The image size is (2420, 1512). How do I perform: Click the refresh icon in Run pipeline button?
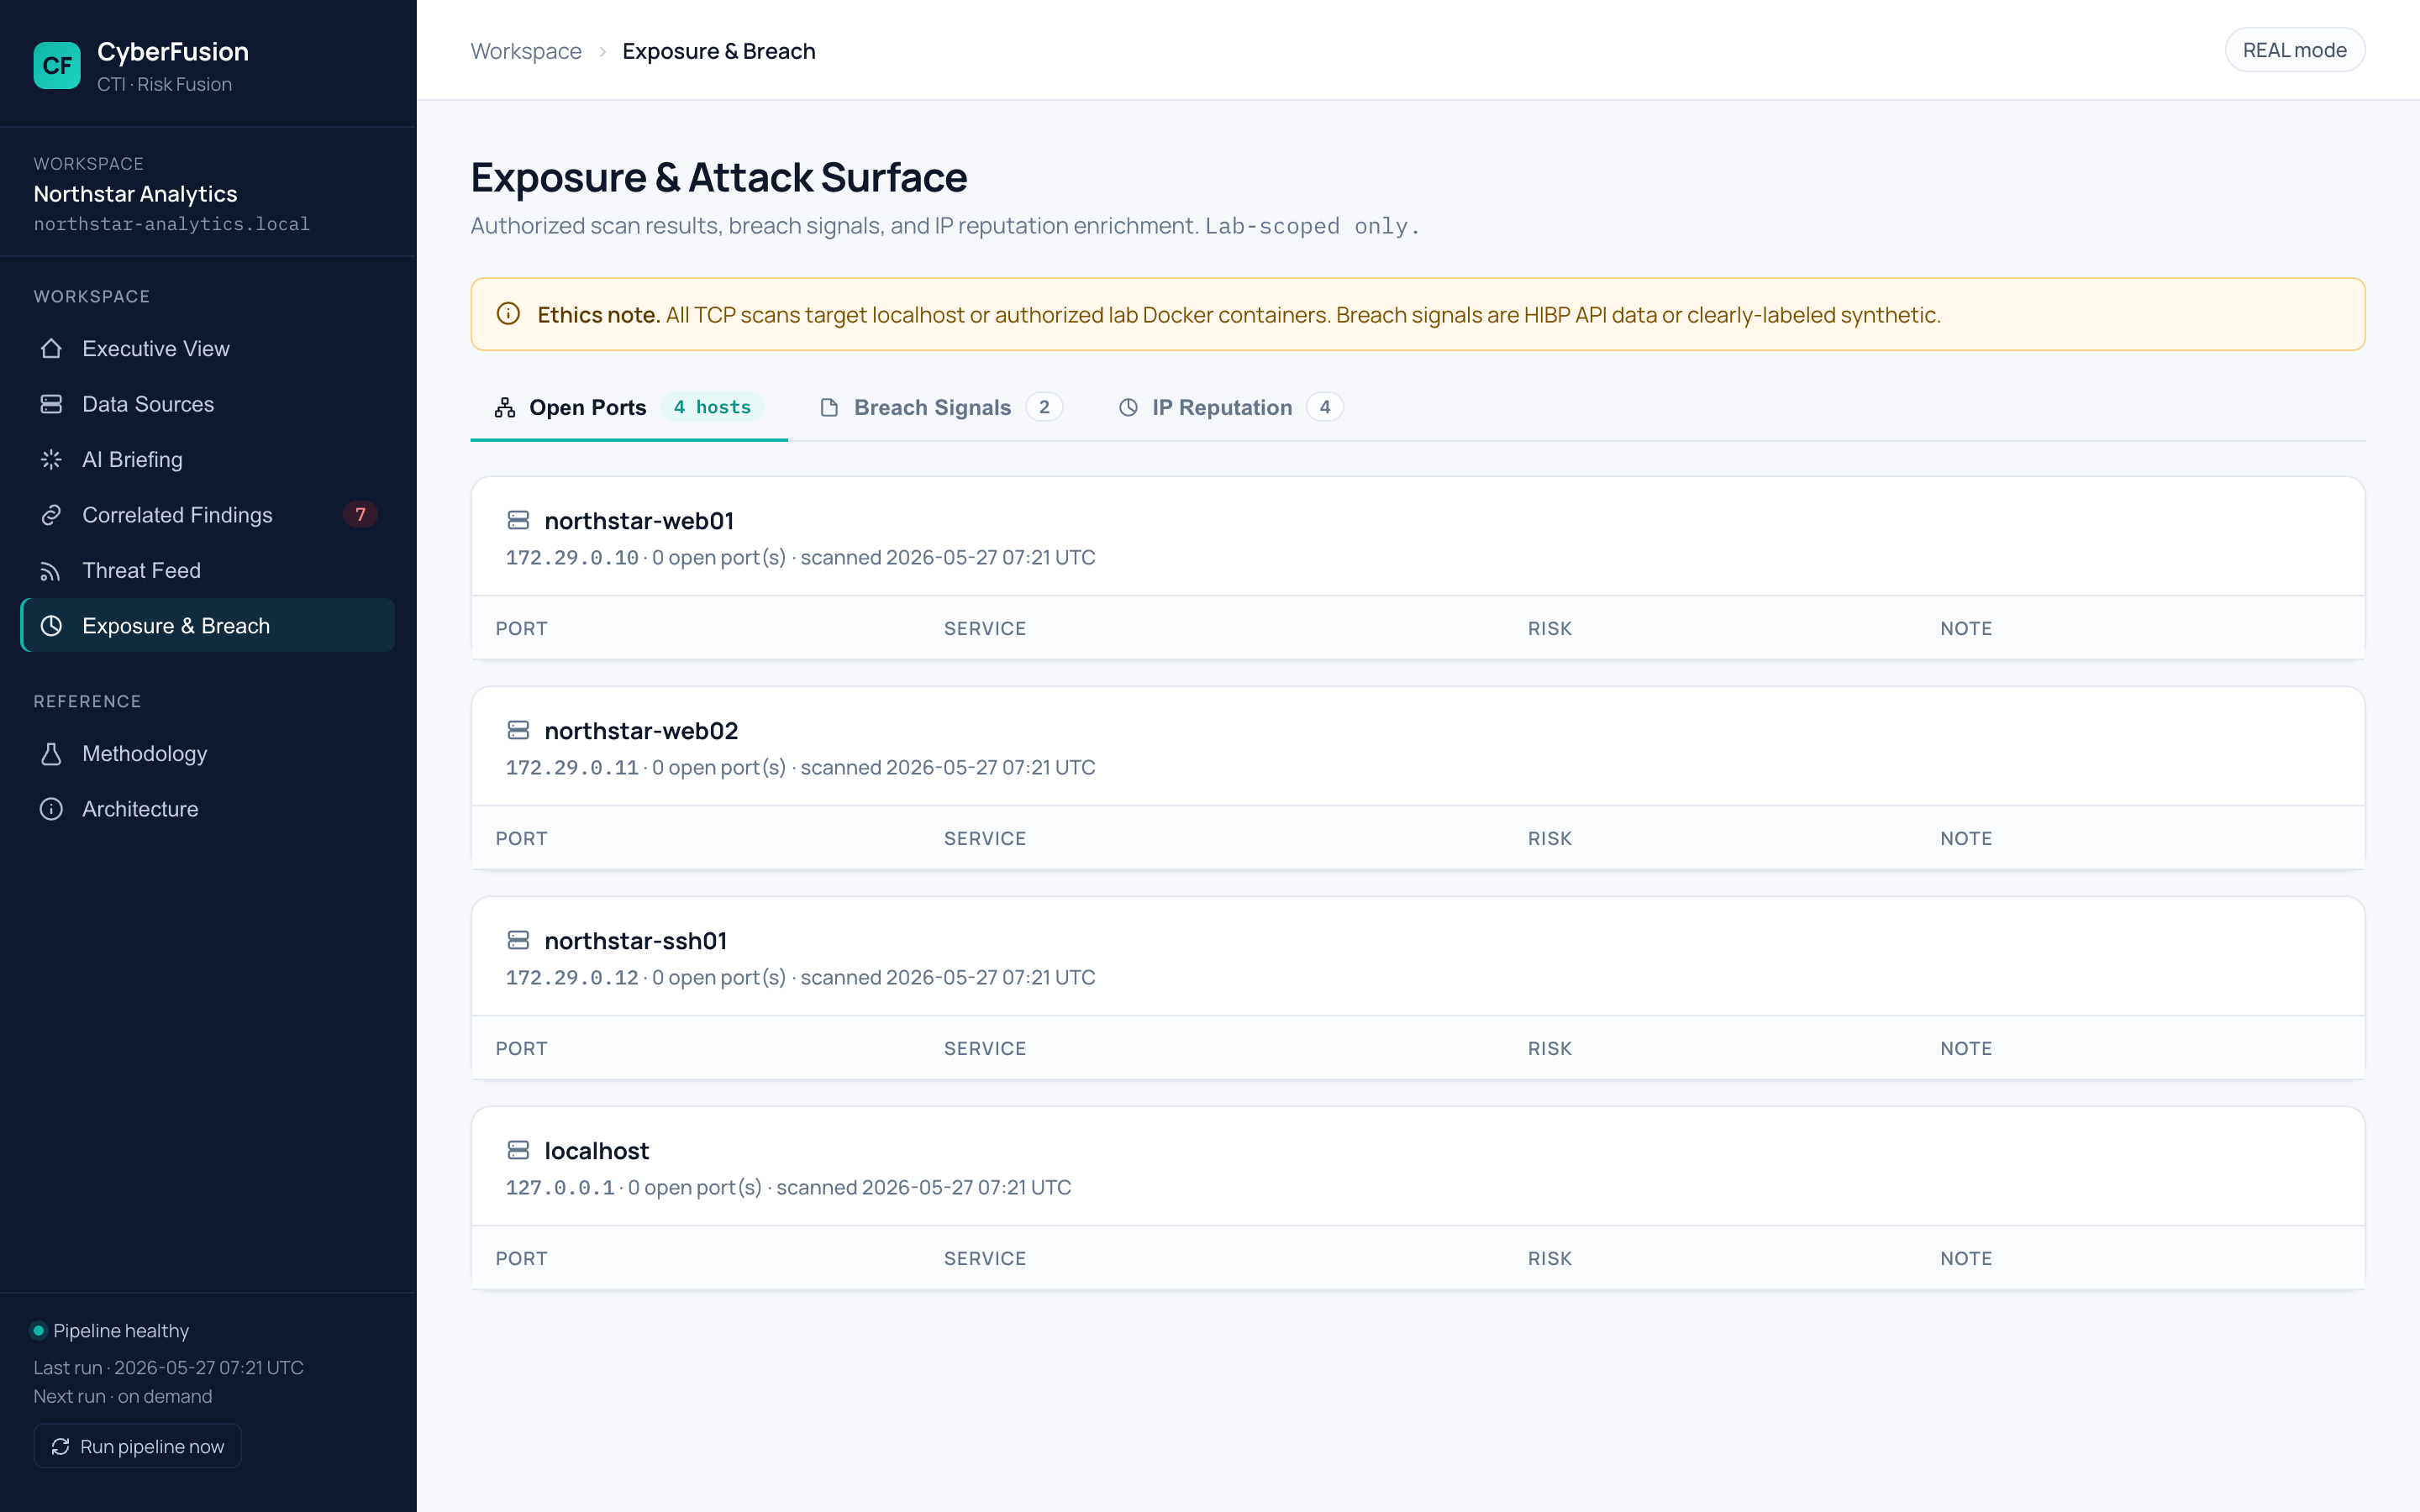click(60, 1447)
